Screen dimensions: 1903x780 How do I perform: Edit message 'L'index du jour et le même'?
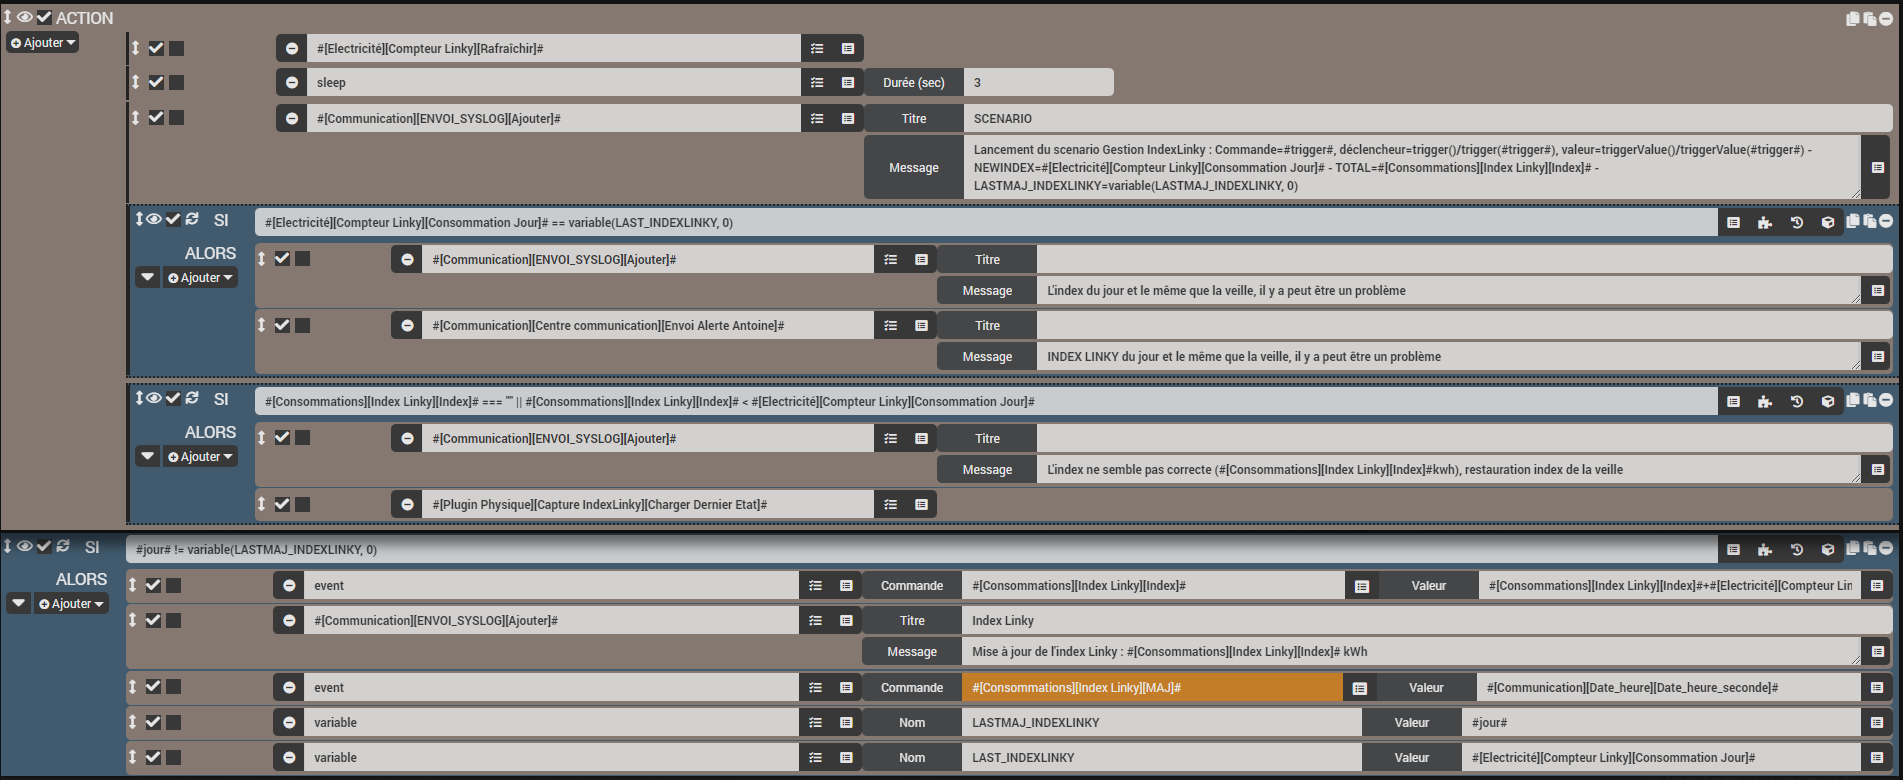[1449, 290]
